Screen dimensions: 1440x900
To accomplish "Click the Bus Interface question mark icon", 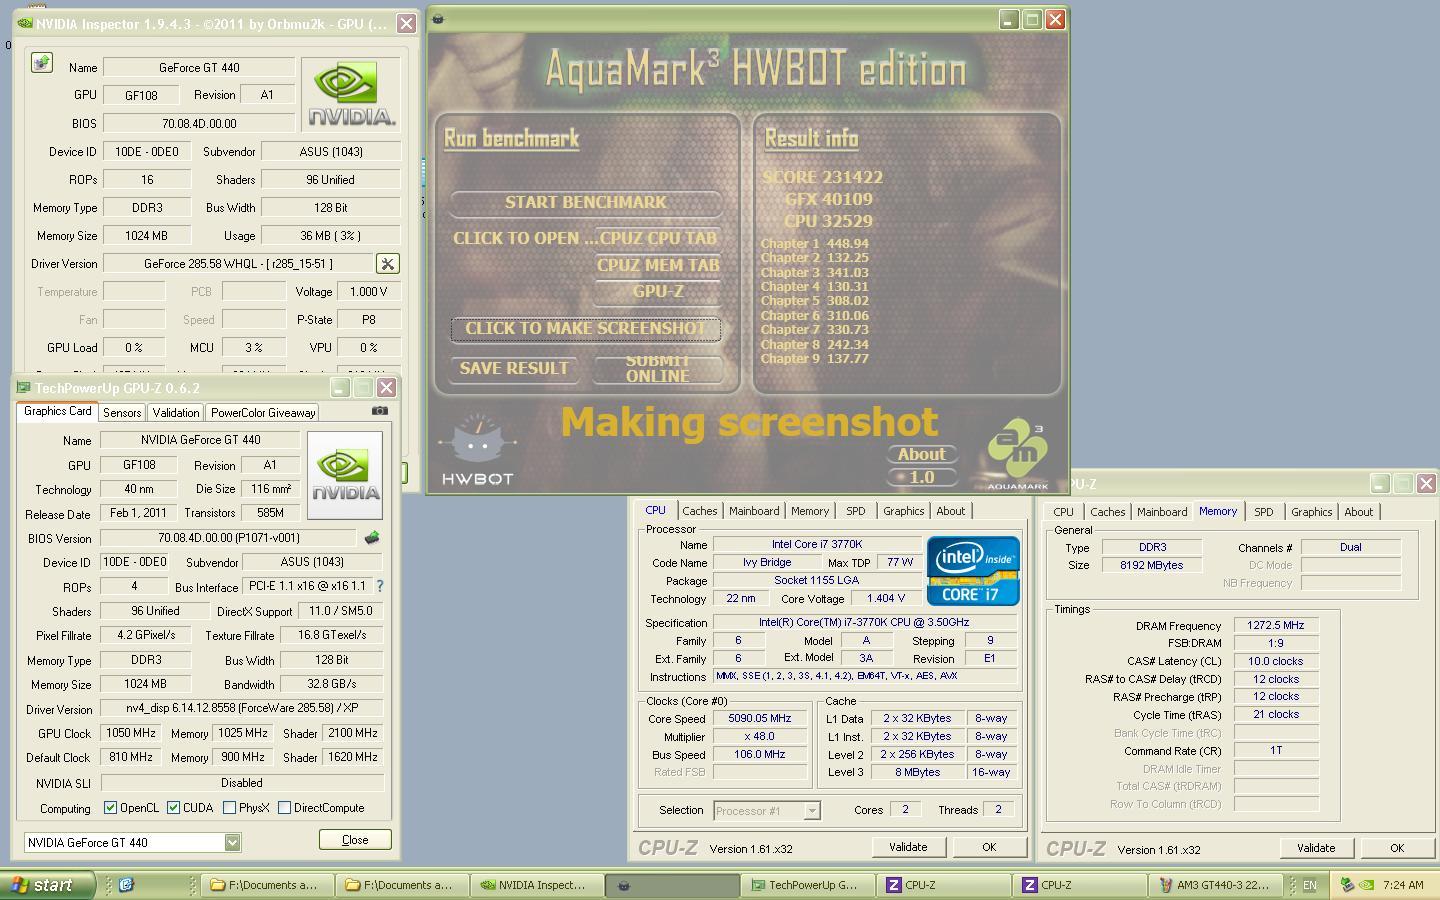I will tap(379, 586).
